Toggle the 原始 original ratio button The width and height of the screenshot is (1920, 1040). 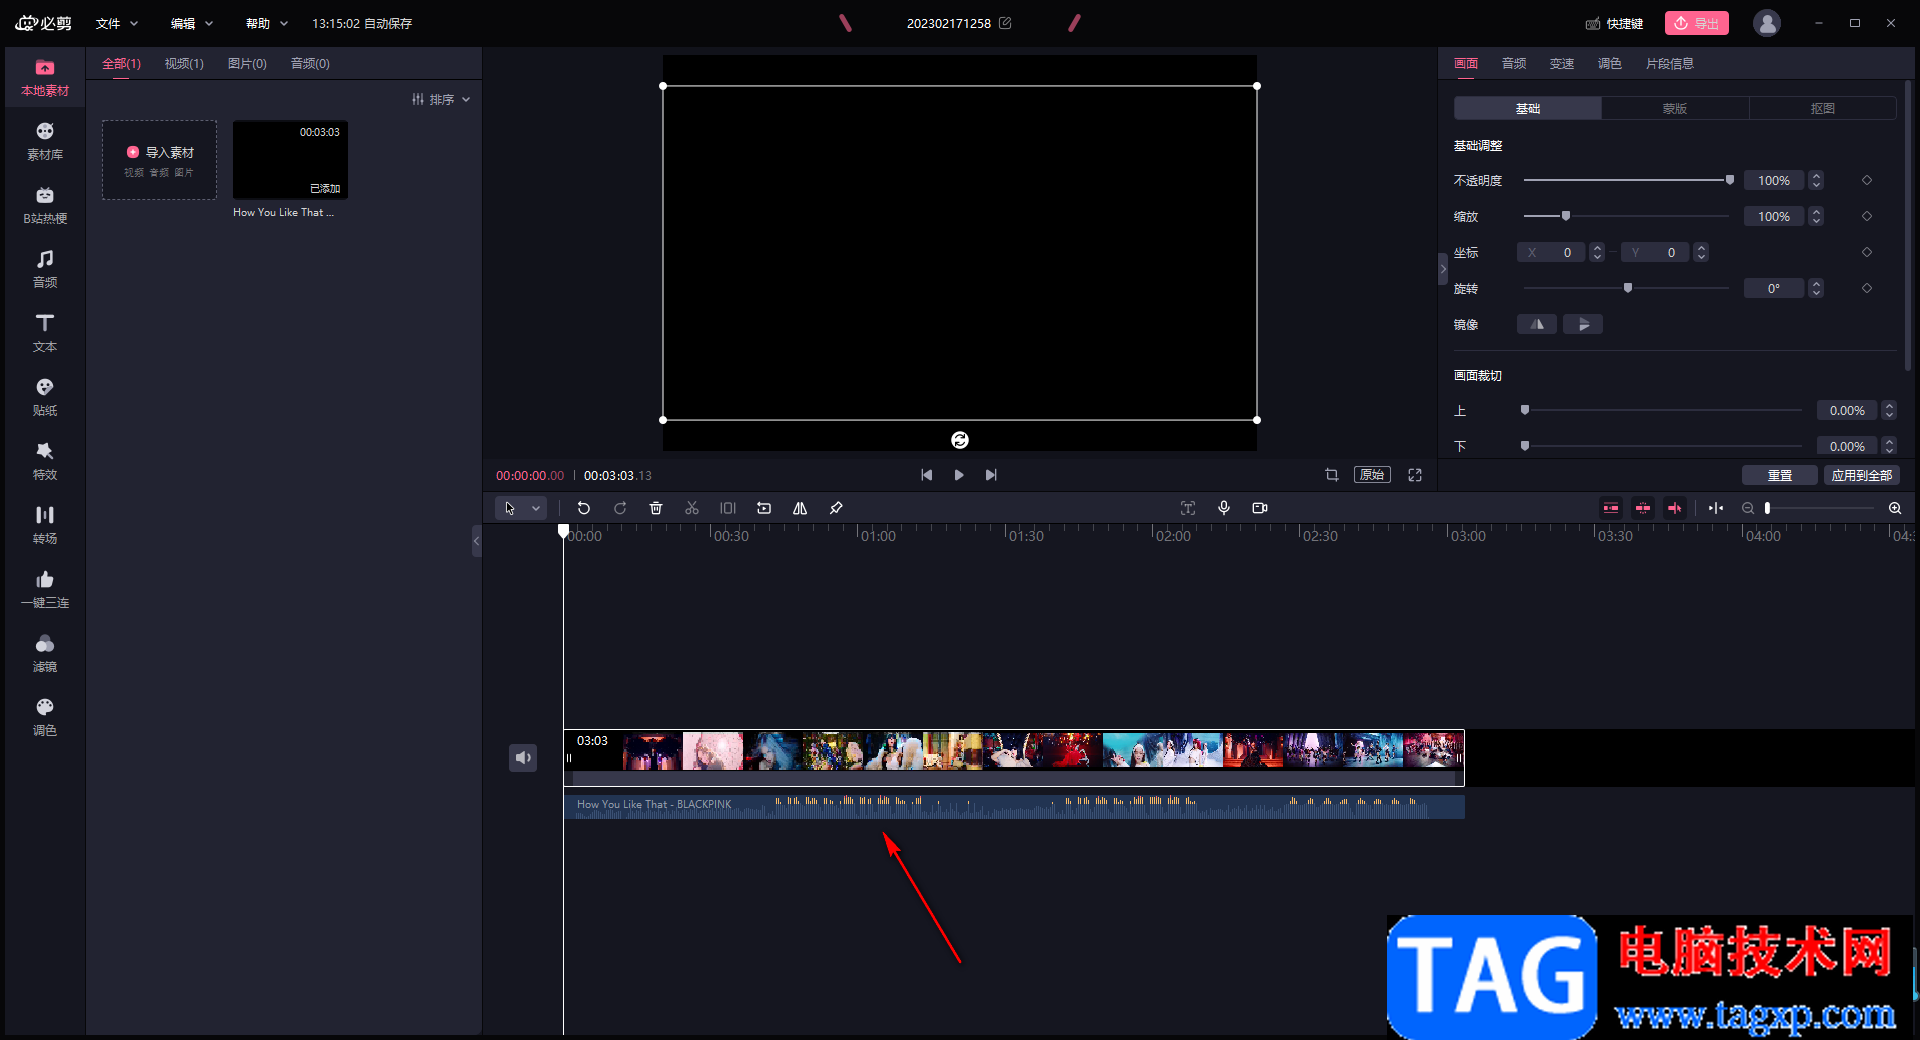click(x=1372, y=475)
